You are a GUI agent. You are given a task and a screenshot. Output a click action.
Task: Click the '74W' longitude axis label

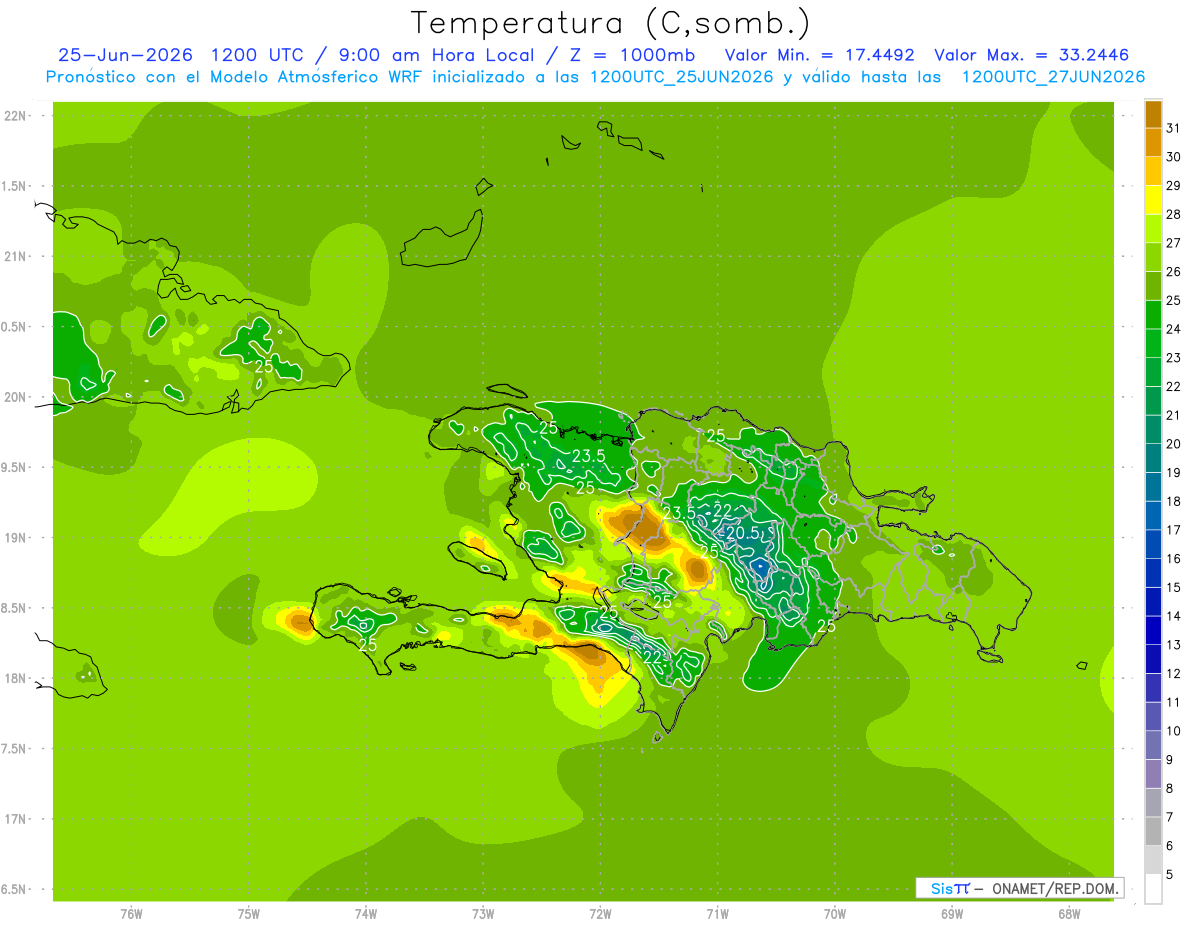(x=366, y=914)
